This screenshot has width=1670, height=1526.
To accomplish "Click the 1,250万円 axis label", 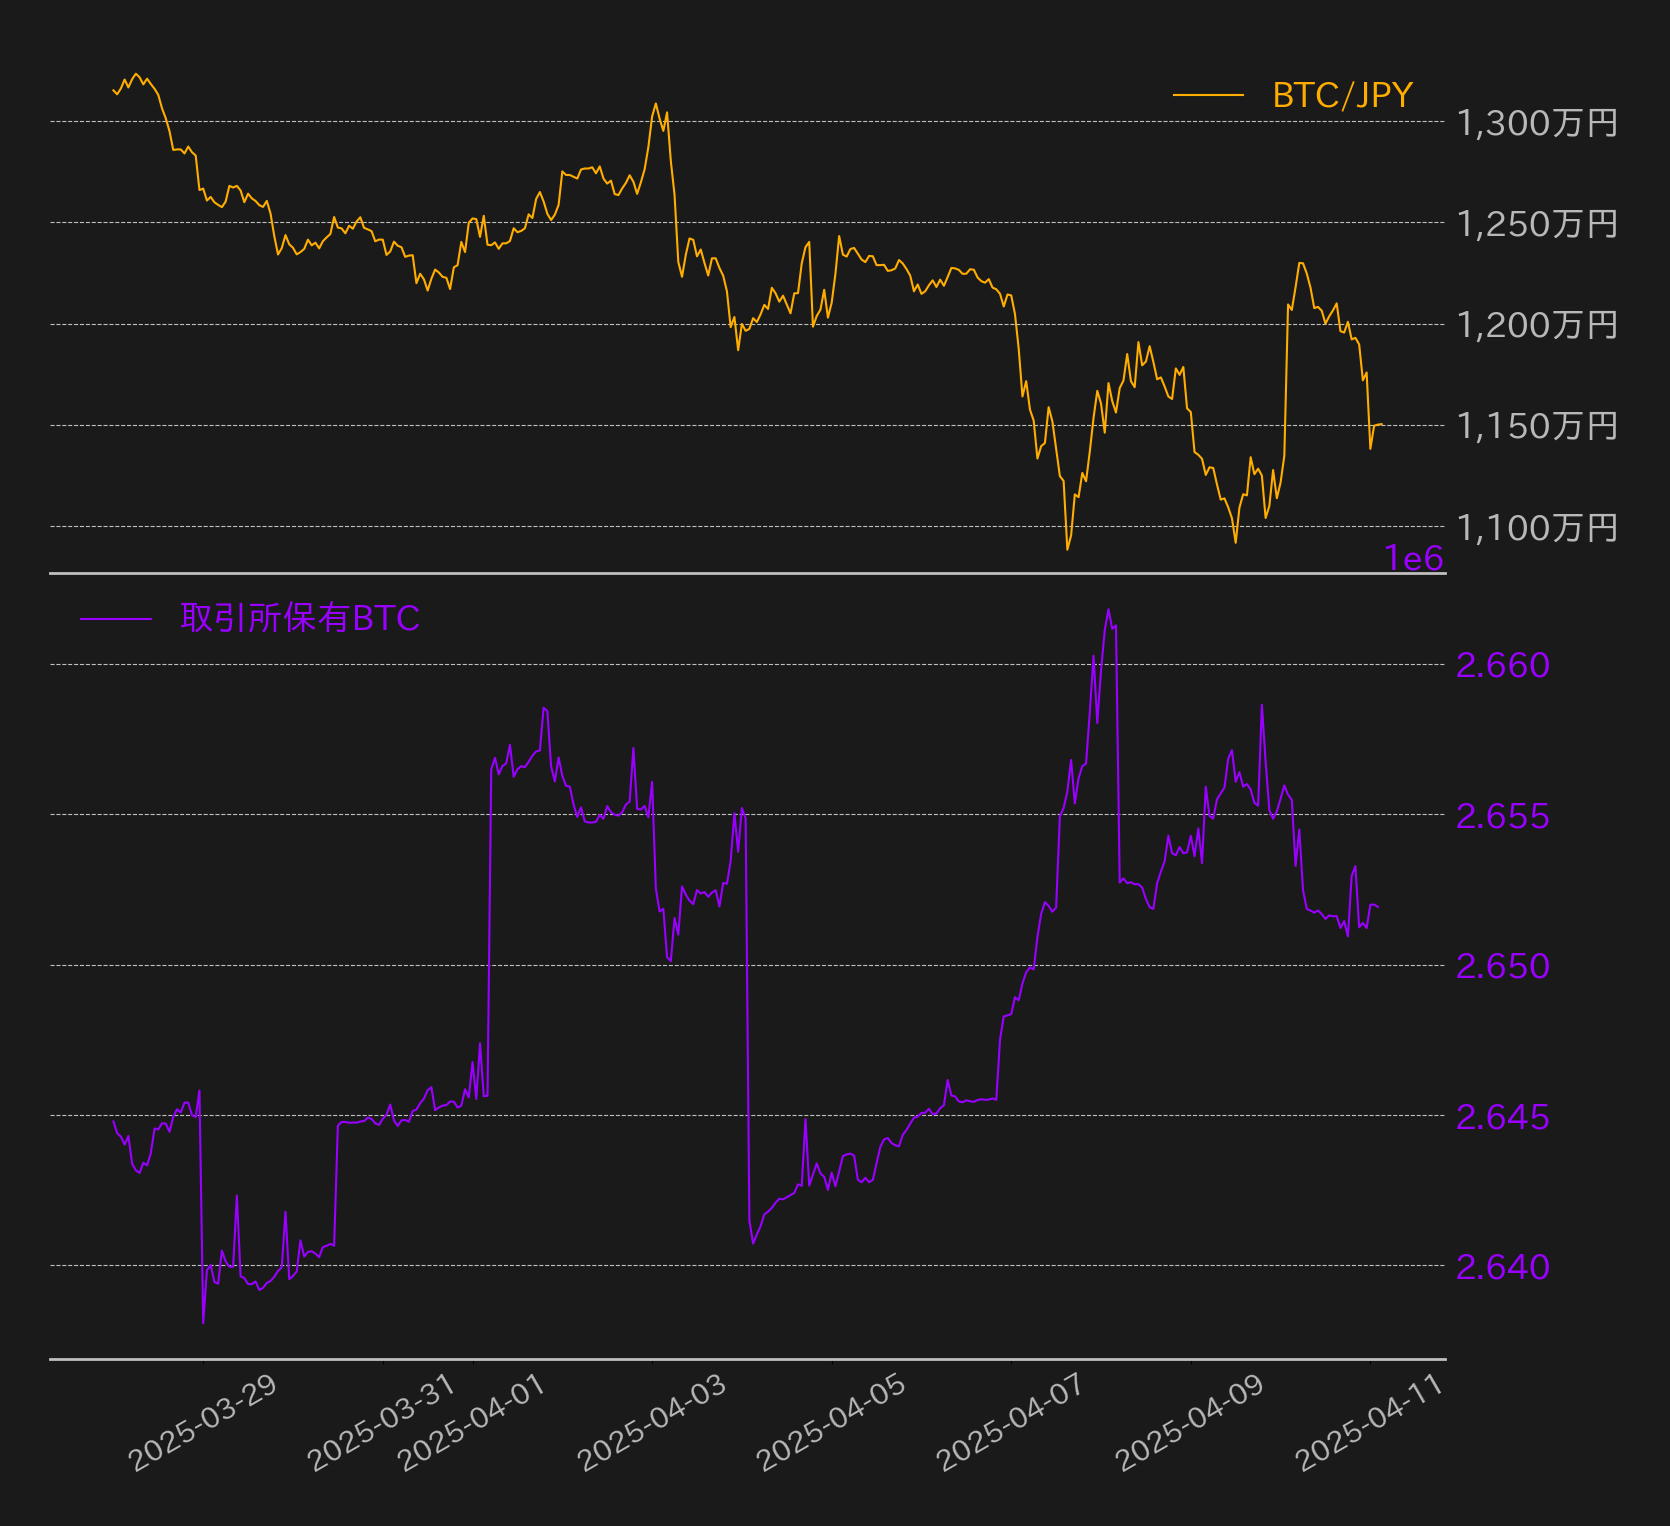I will point(1537,224).
